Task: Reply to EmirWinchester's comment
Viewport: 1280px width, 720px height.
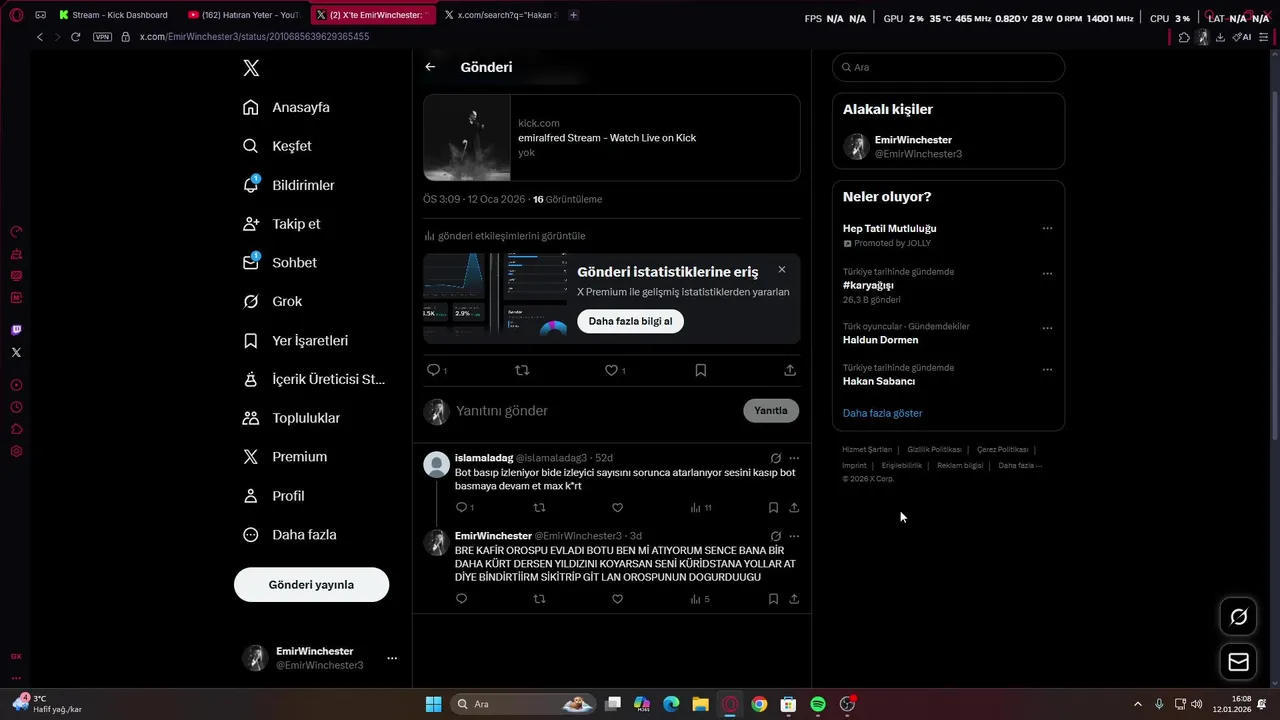Action: click(461, 599)
